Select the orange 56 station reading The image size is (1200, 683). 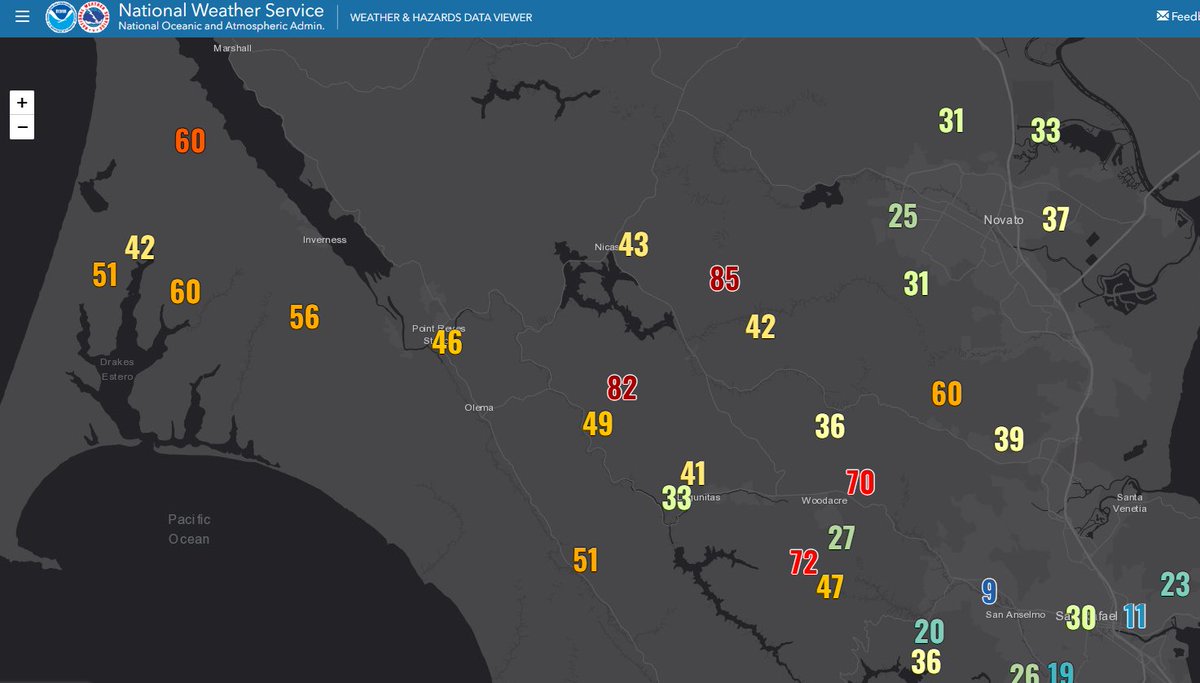click(x=304, y=317)
